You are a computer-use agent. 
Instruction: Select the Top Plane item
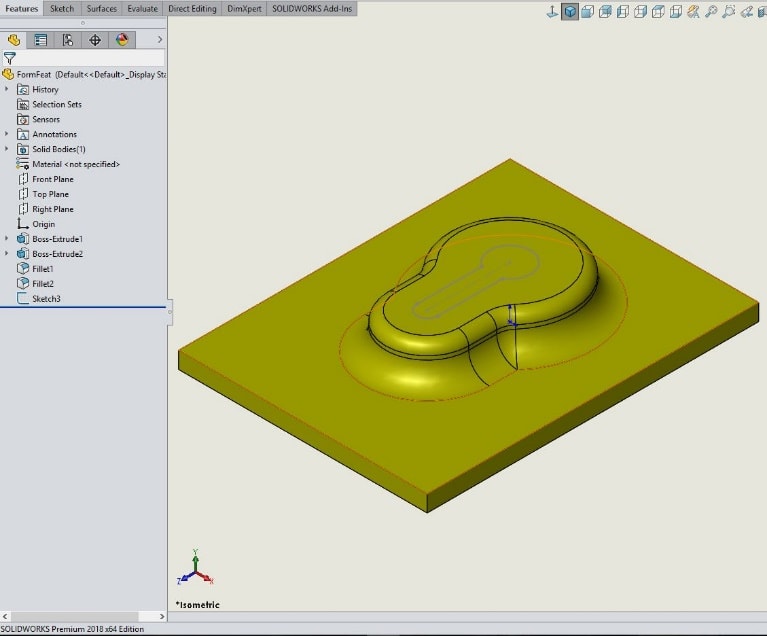(50, 194)
